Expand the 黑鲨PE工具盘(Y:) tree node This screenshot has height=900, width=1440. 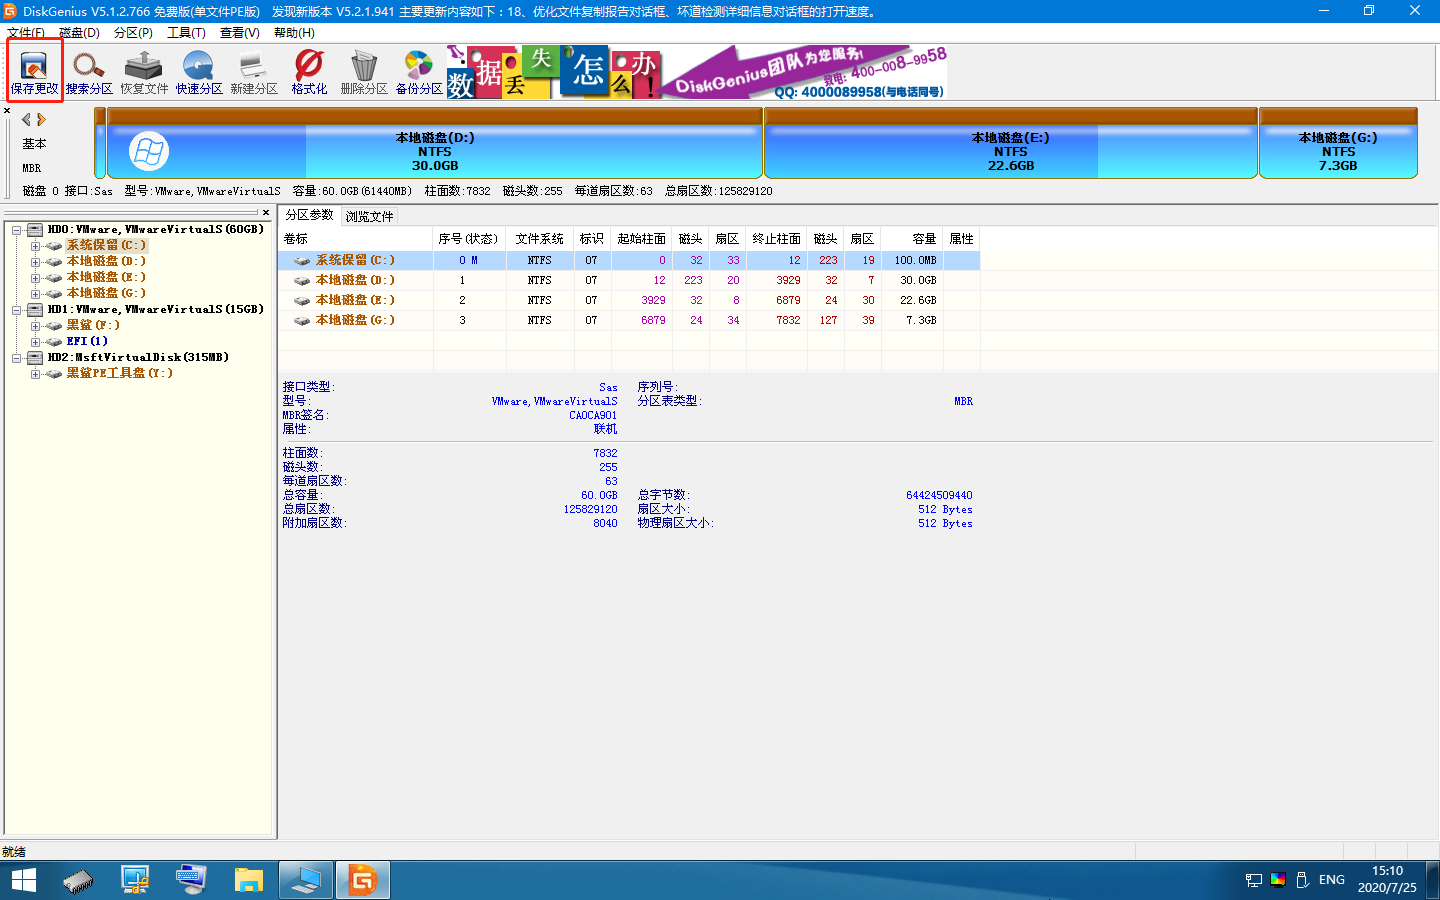[35, 374]
